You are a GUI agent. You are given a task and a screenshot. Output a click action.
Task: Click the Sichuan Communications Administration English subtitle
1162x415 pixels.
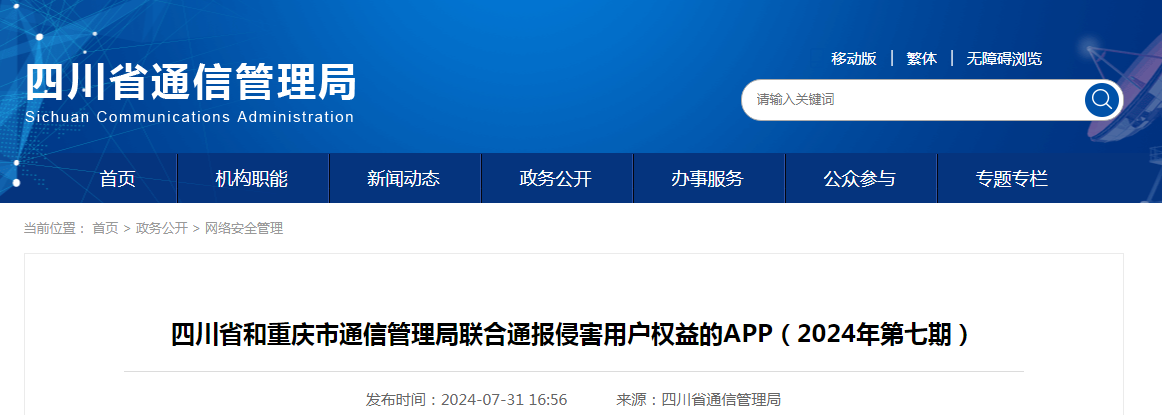click(190, 117)
